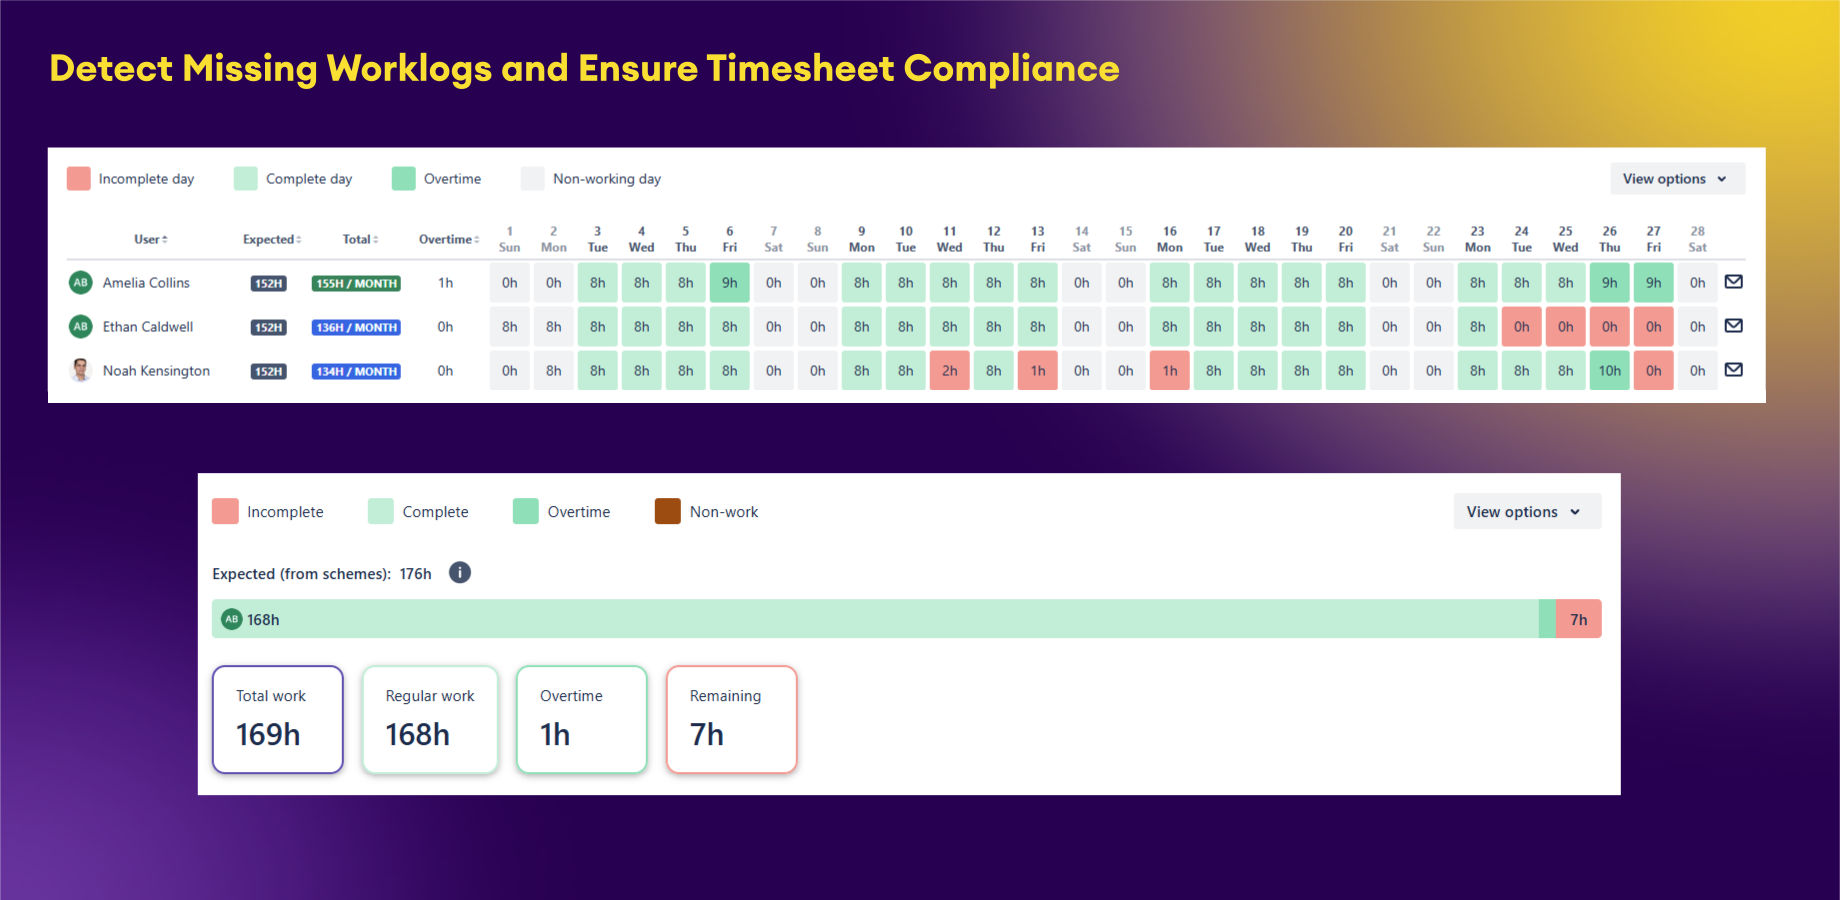
Task: Click the info icon next to Expected (from schemes)
Action: point(460,573)
